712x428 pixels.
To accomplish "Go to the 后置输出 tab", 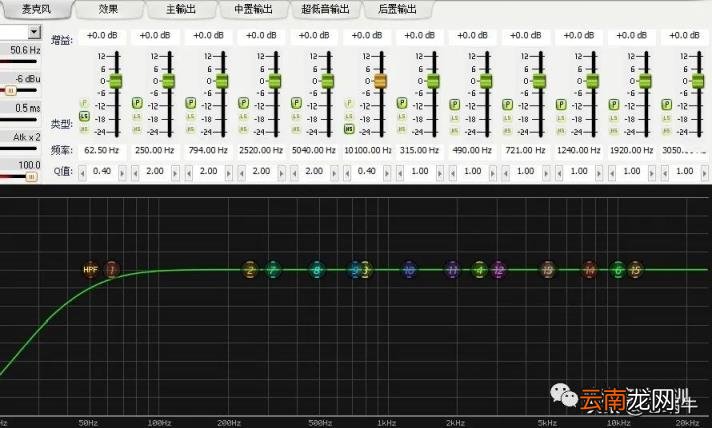I will coord(397,9).
